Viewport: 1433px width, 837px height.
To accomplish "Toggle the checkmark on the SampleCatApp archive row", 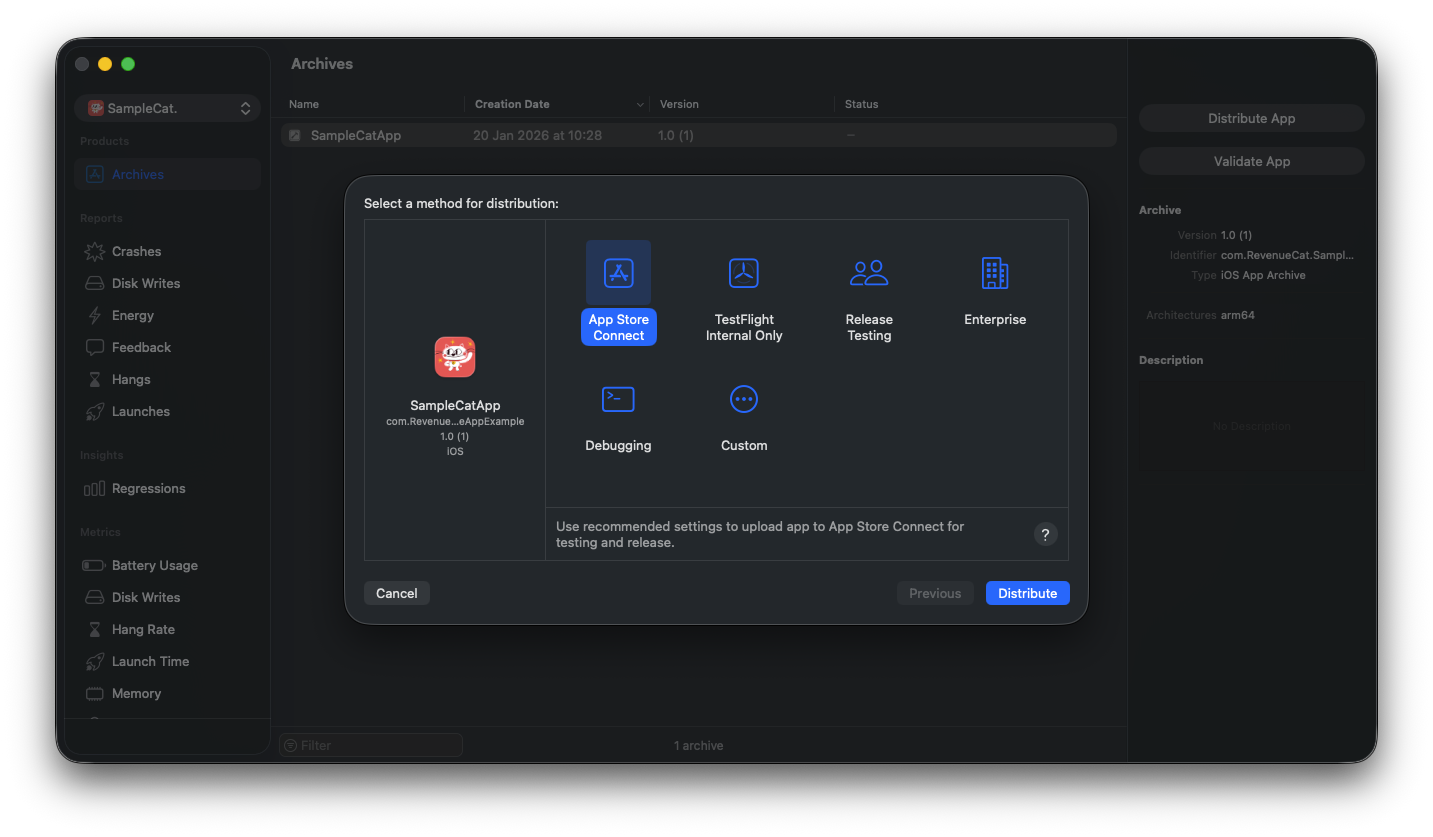I will (294, 134).
